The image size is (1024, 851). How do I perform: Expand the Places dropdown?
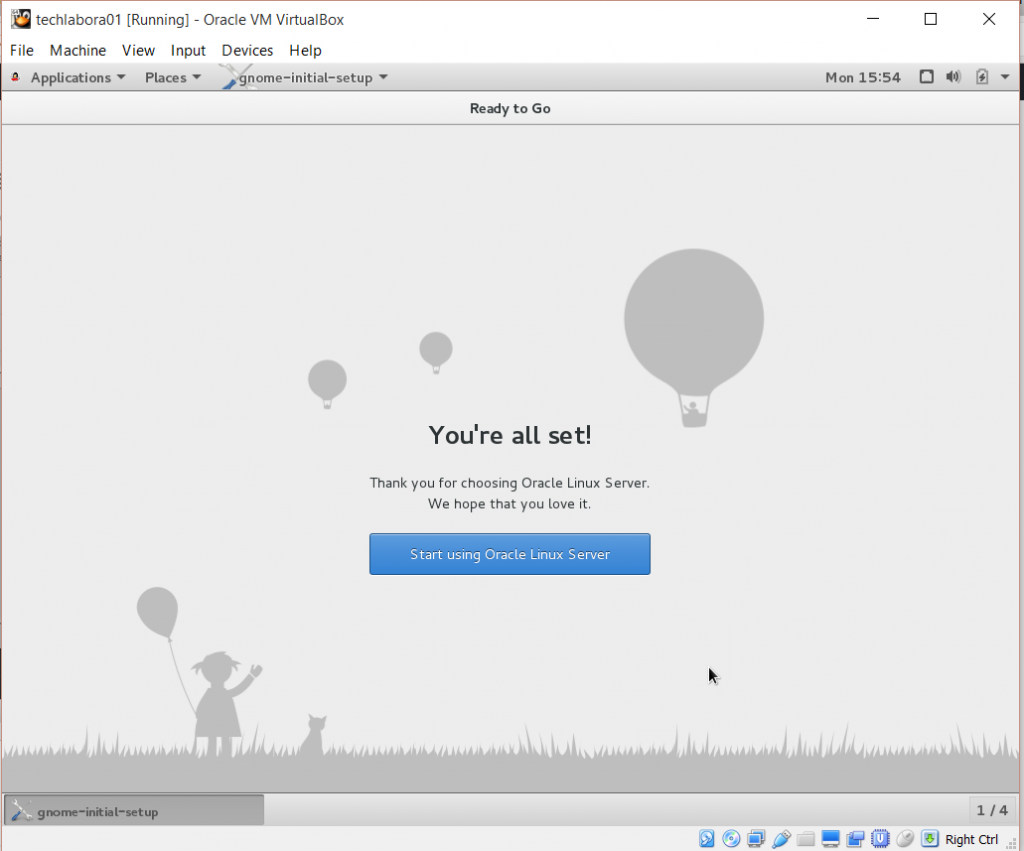pos(172,77)
